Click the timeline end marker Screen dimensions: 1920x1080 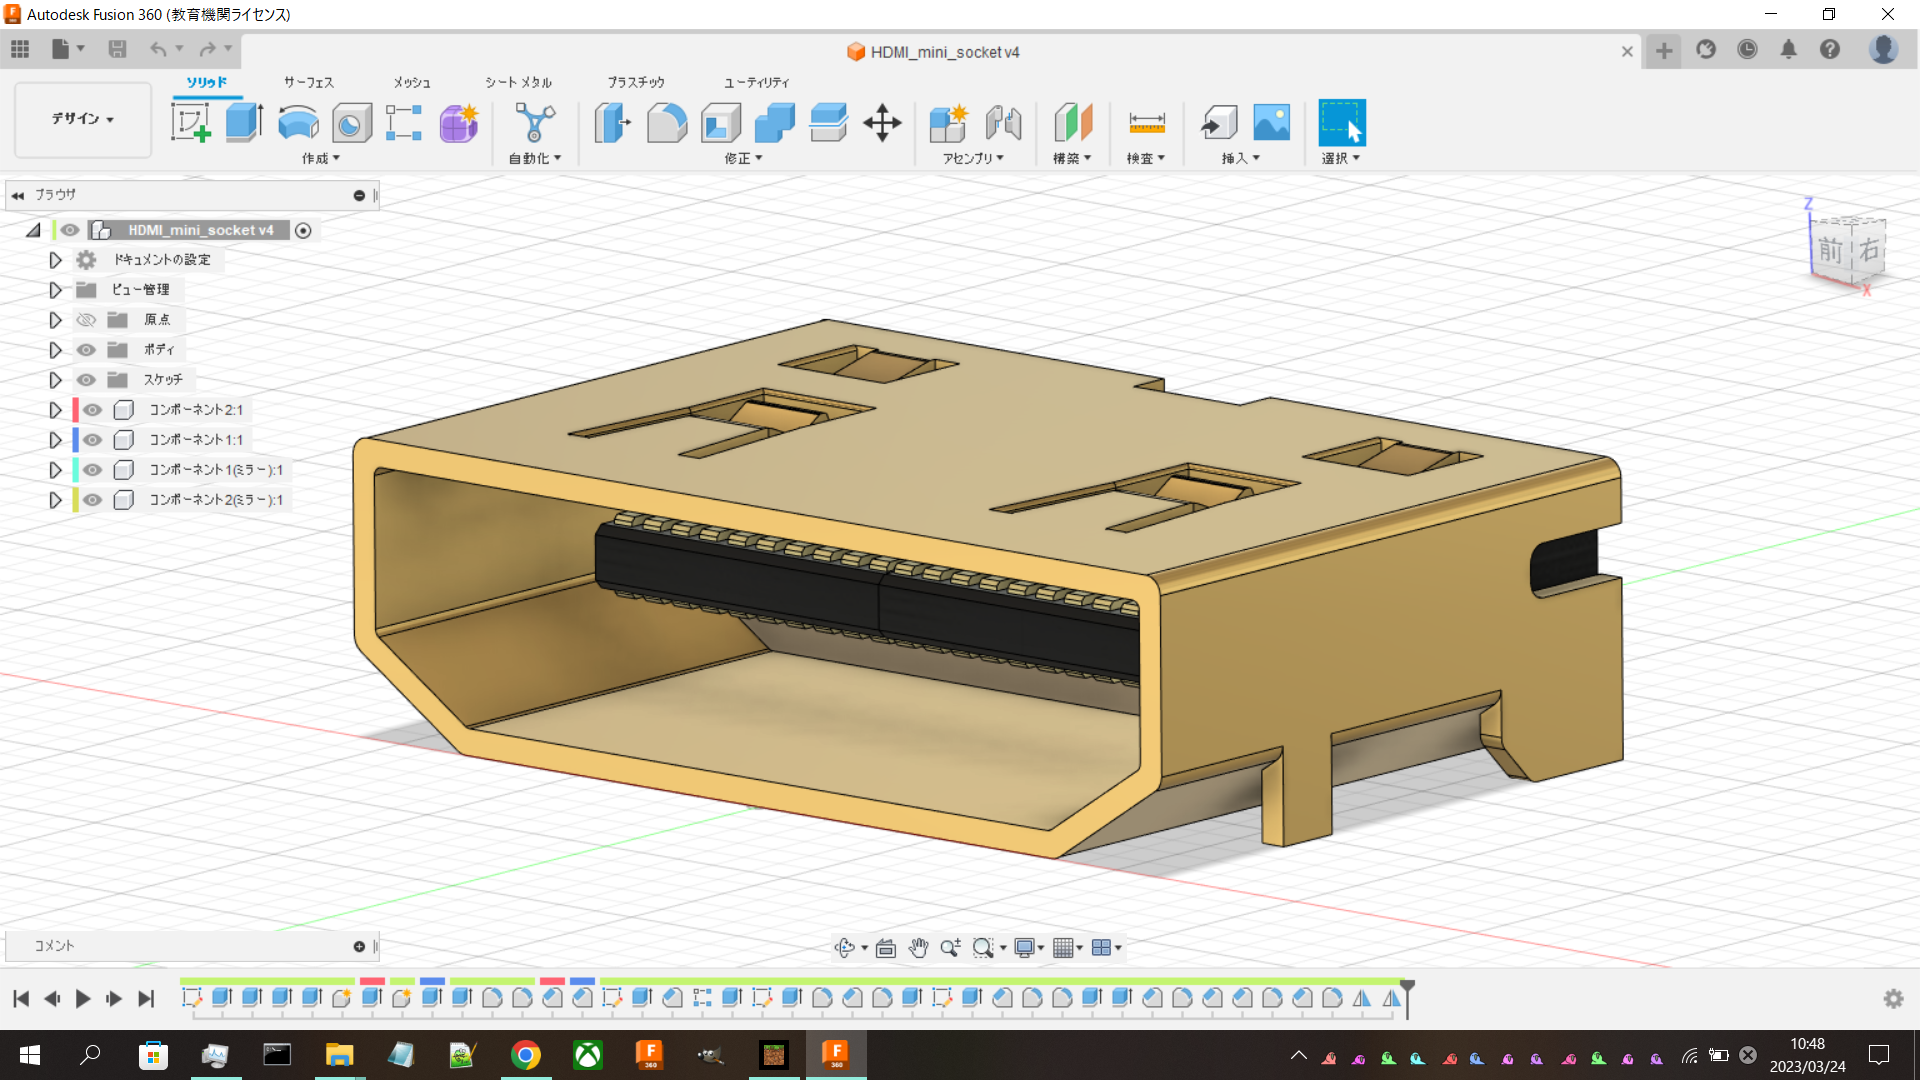pos(1407,999)
